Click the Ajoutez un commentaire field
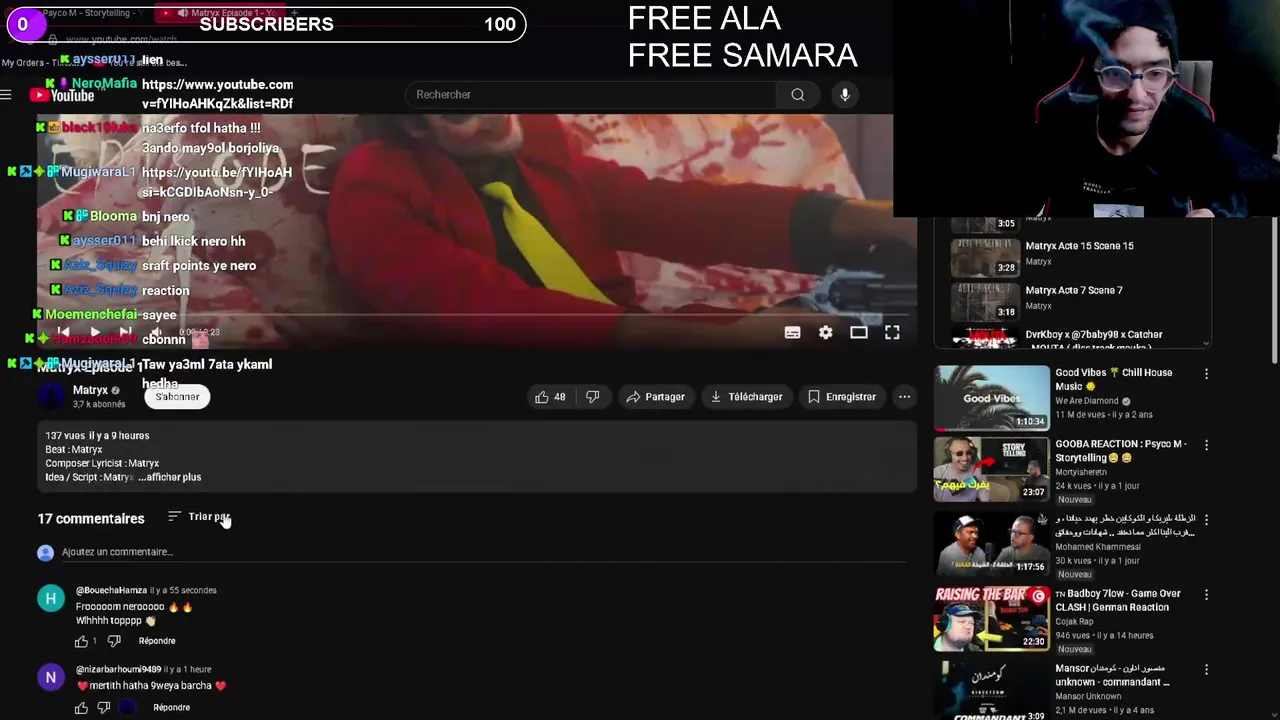The image size is (1280, 720). [x=484, y=552]
